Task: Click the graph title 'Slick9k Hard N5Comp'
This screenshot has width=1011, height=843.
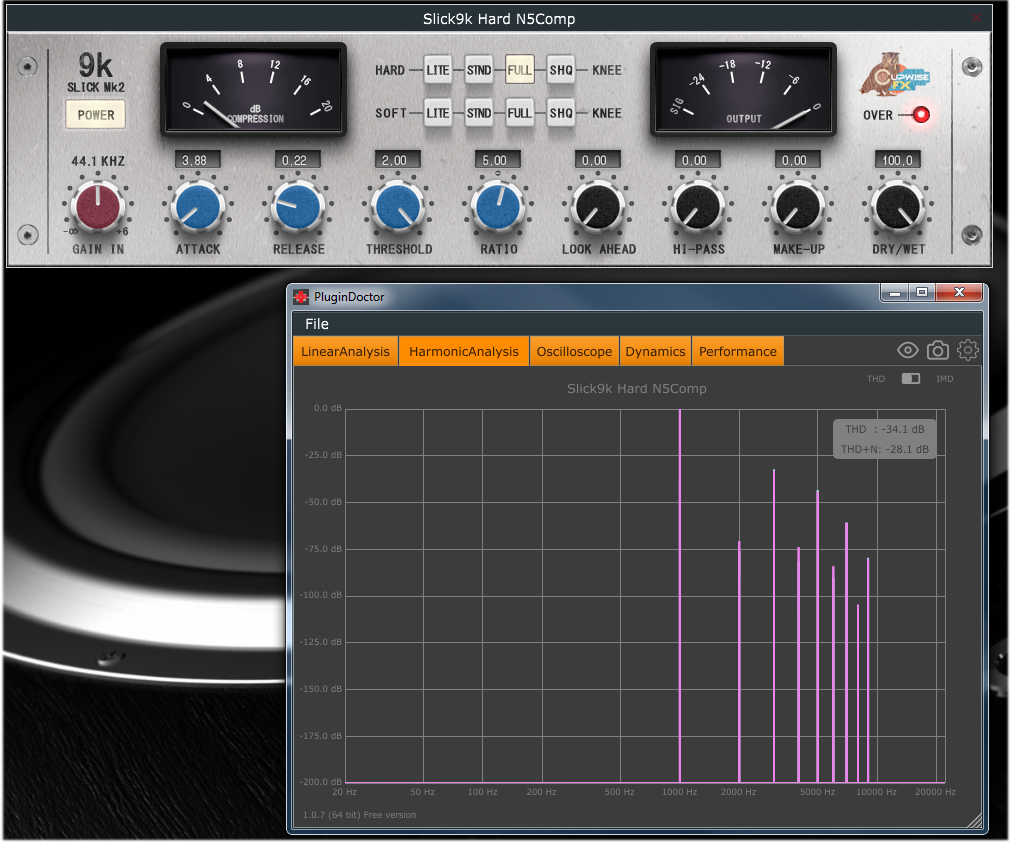Action: (636, 388)
